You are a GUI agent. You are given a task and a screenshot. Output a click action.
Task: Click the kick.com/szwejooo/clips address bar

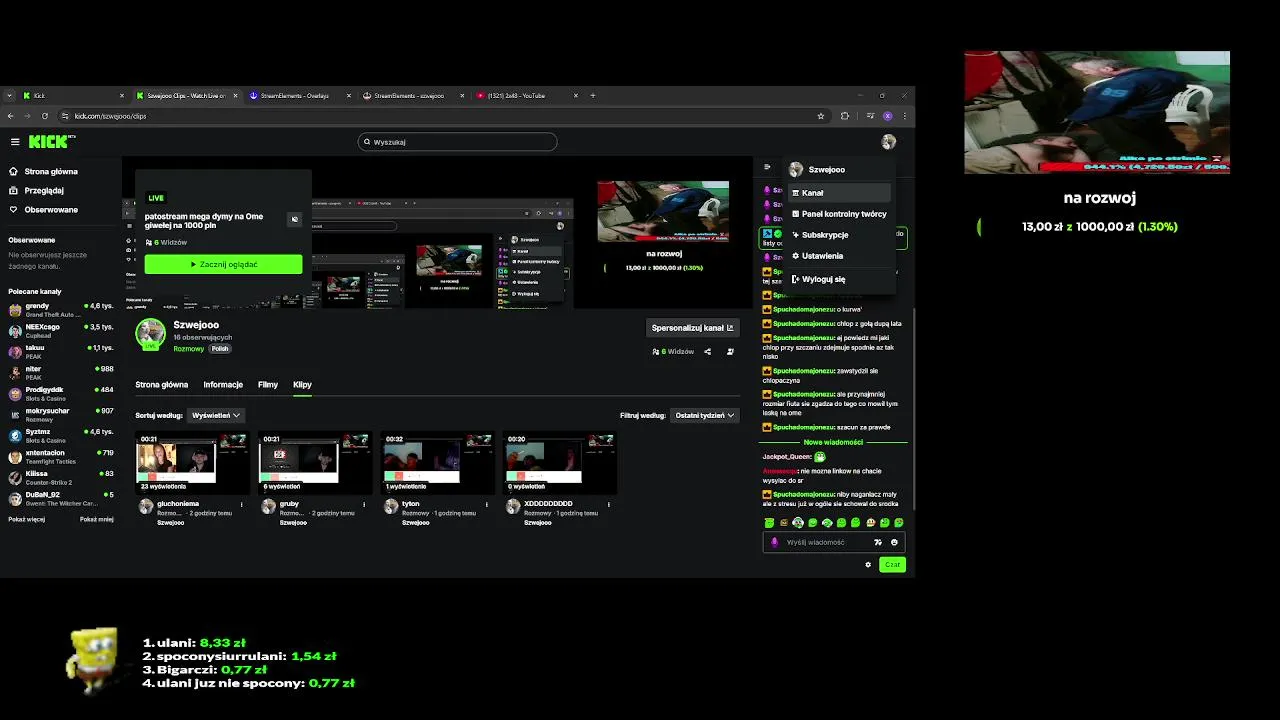point(435,116)
